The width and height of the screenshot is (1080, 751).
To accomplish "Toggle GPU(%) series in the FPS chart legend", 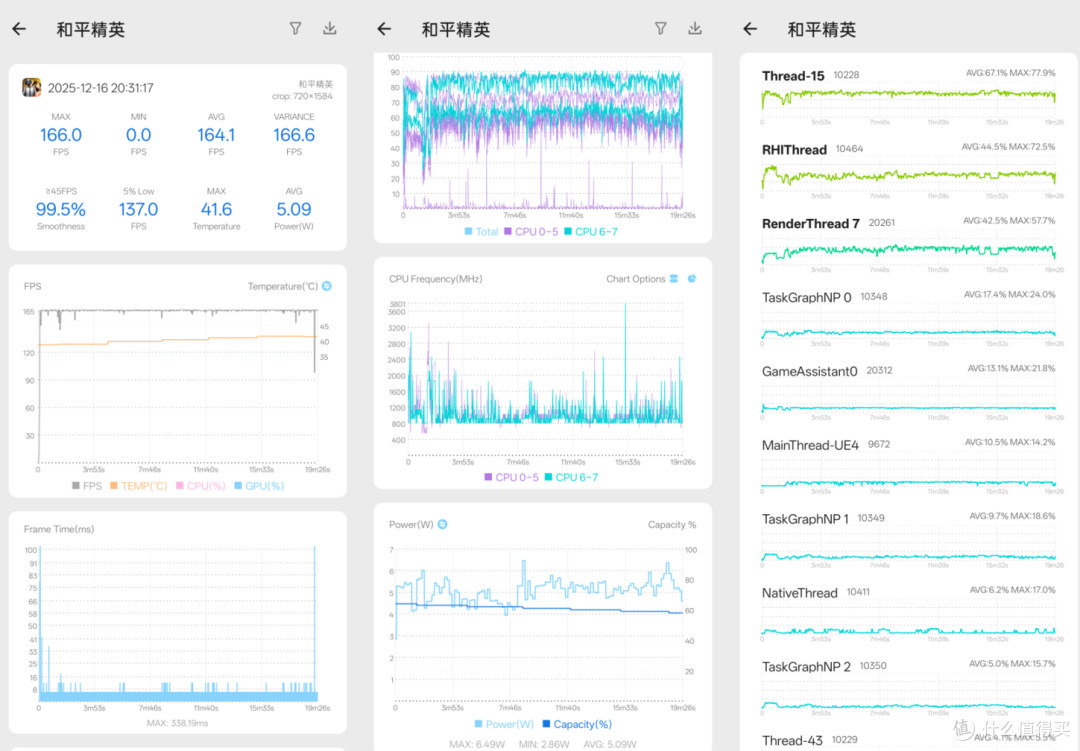I will (259, 486).
